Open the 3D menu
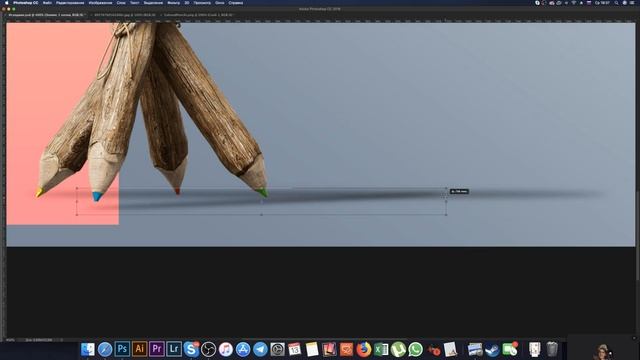 [x=187, y=3]
